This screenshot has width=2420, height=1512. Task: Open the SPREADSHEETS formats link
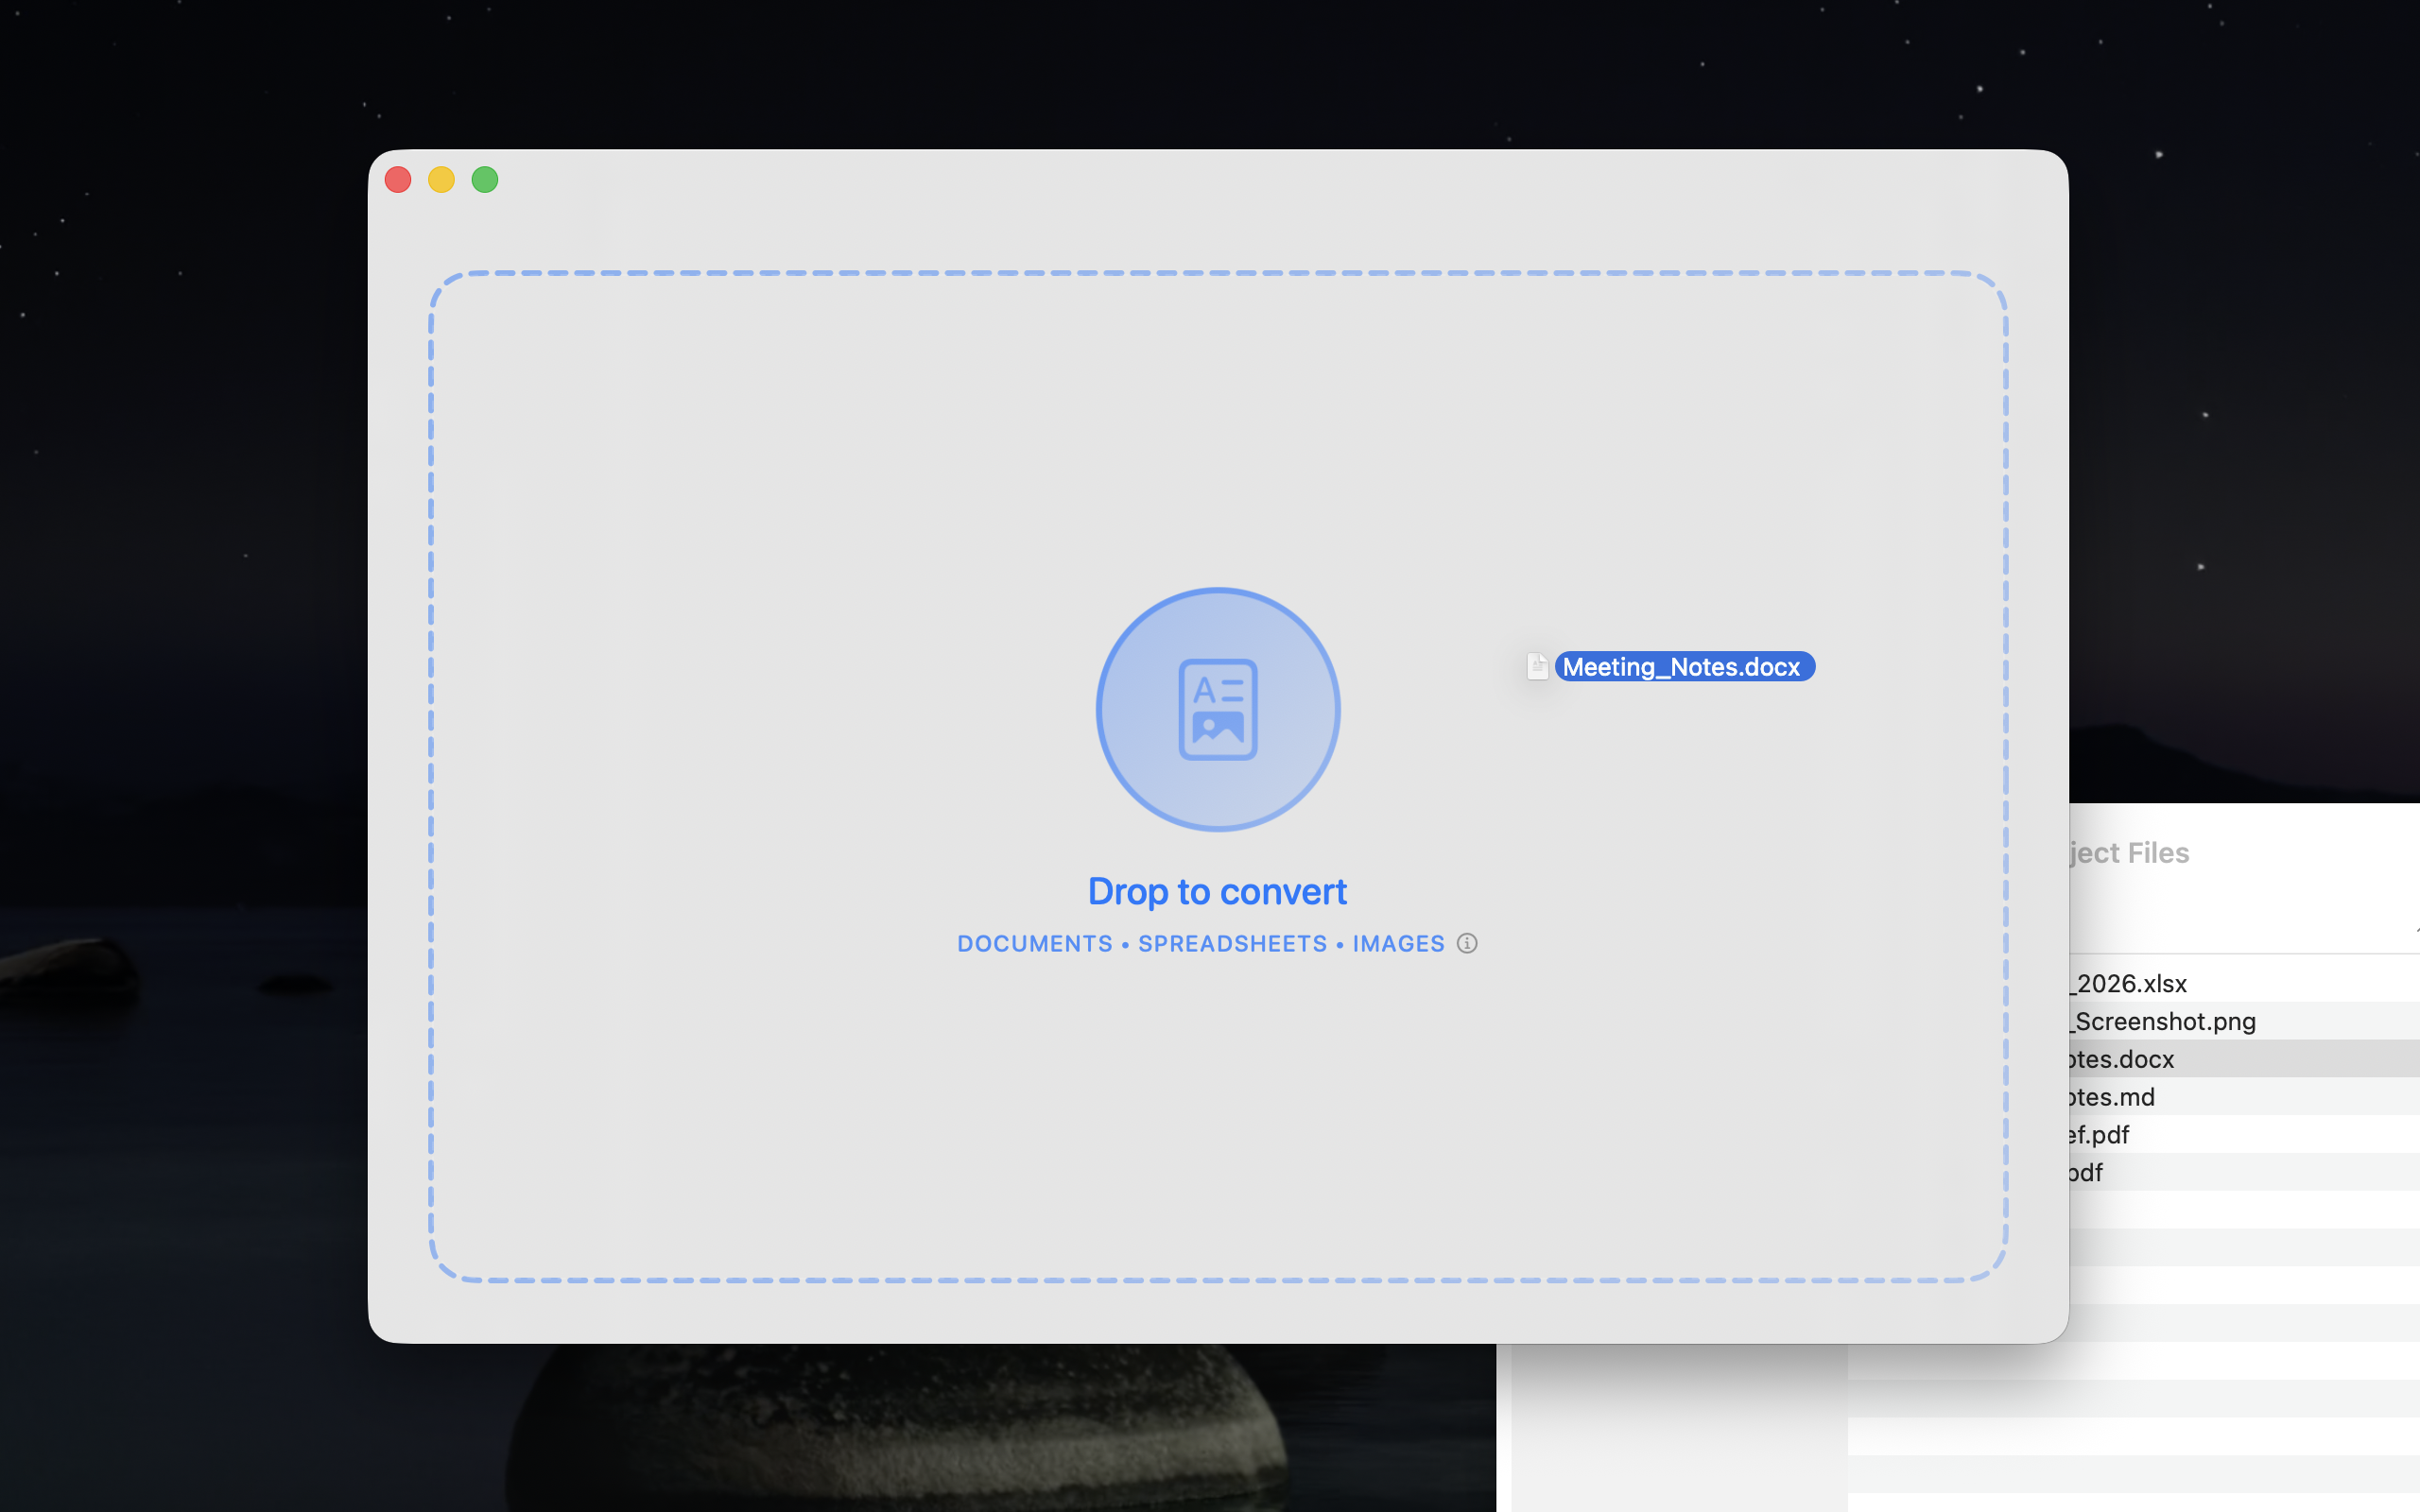[1232, 943]
